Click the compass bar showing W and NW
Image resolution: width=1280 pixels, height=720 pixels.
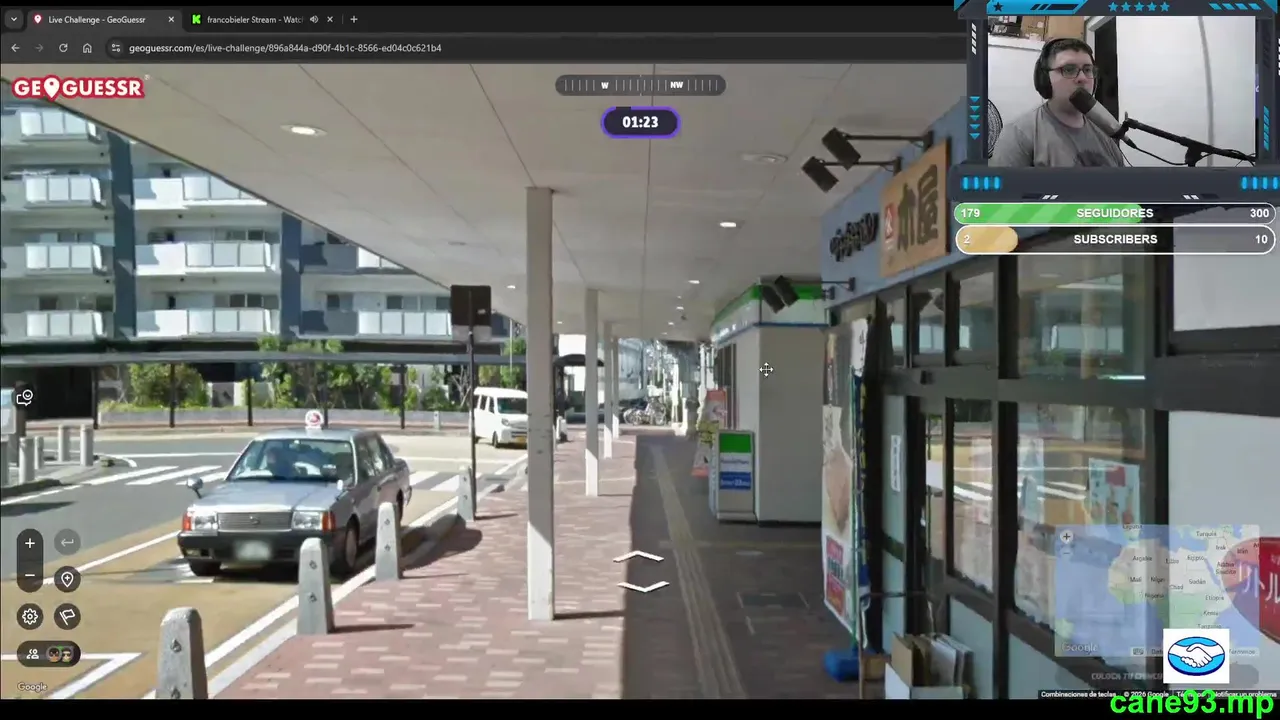point(640,85)
